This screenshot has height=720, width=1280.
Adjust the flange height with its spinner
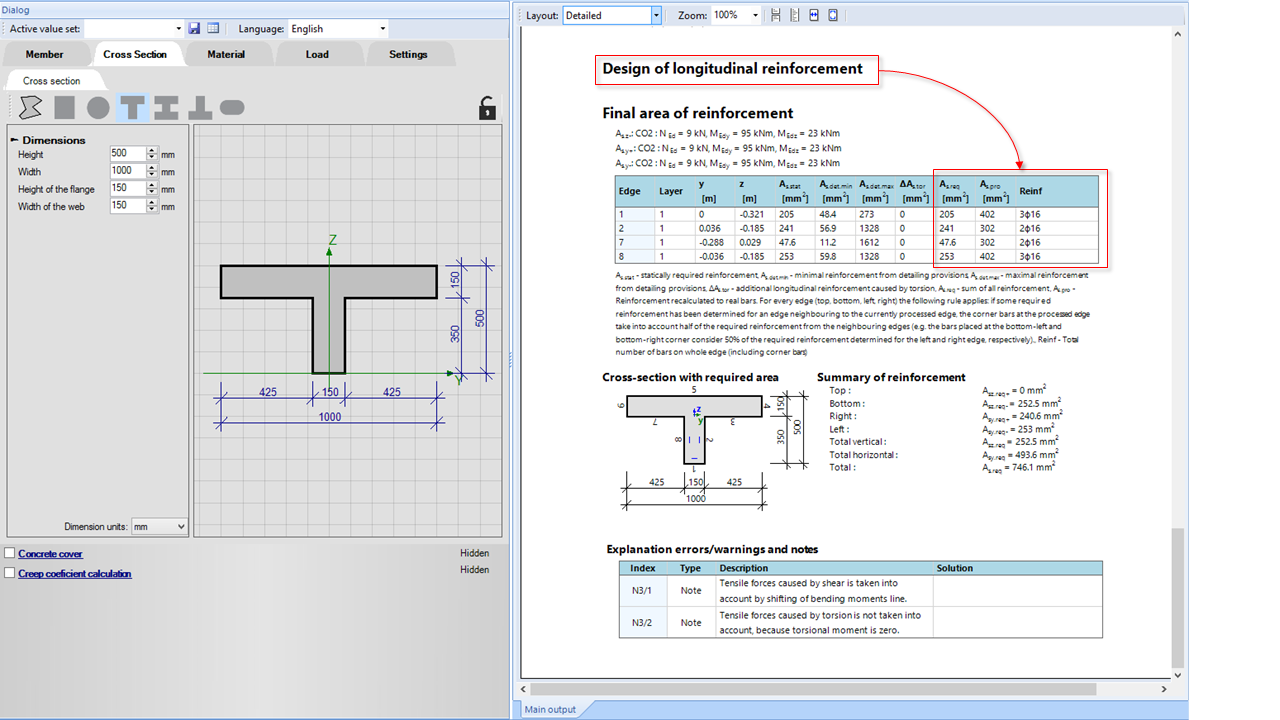click(x=152, y=189)
